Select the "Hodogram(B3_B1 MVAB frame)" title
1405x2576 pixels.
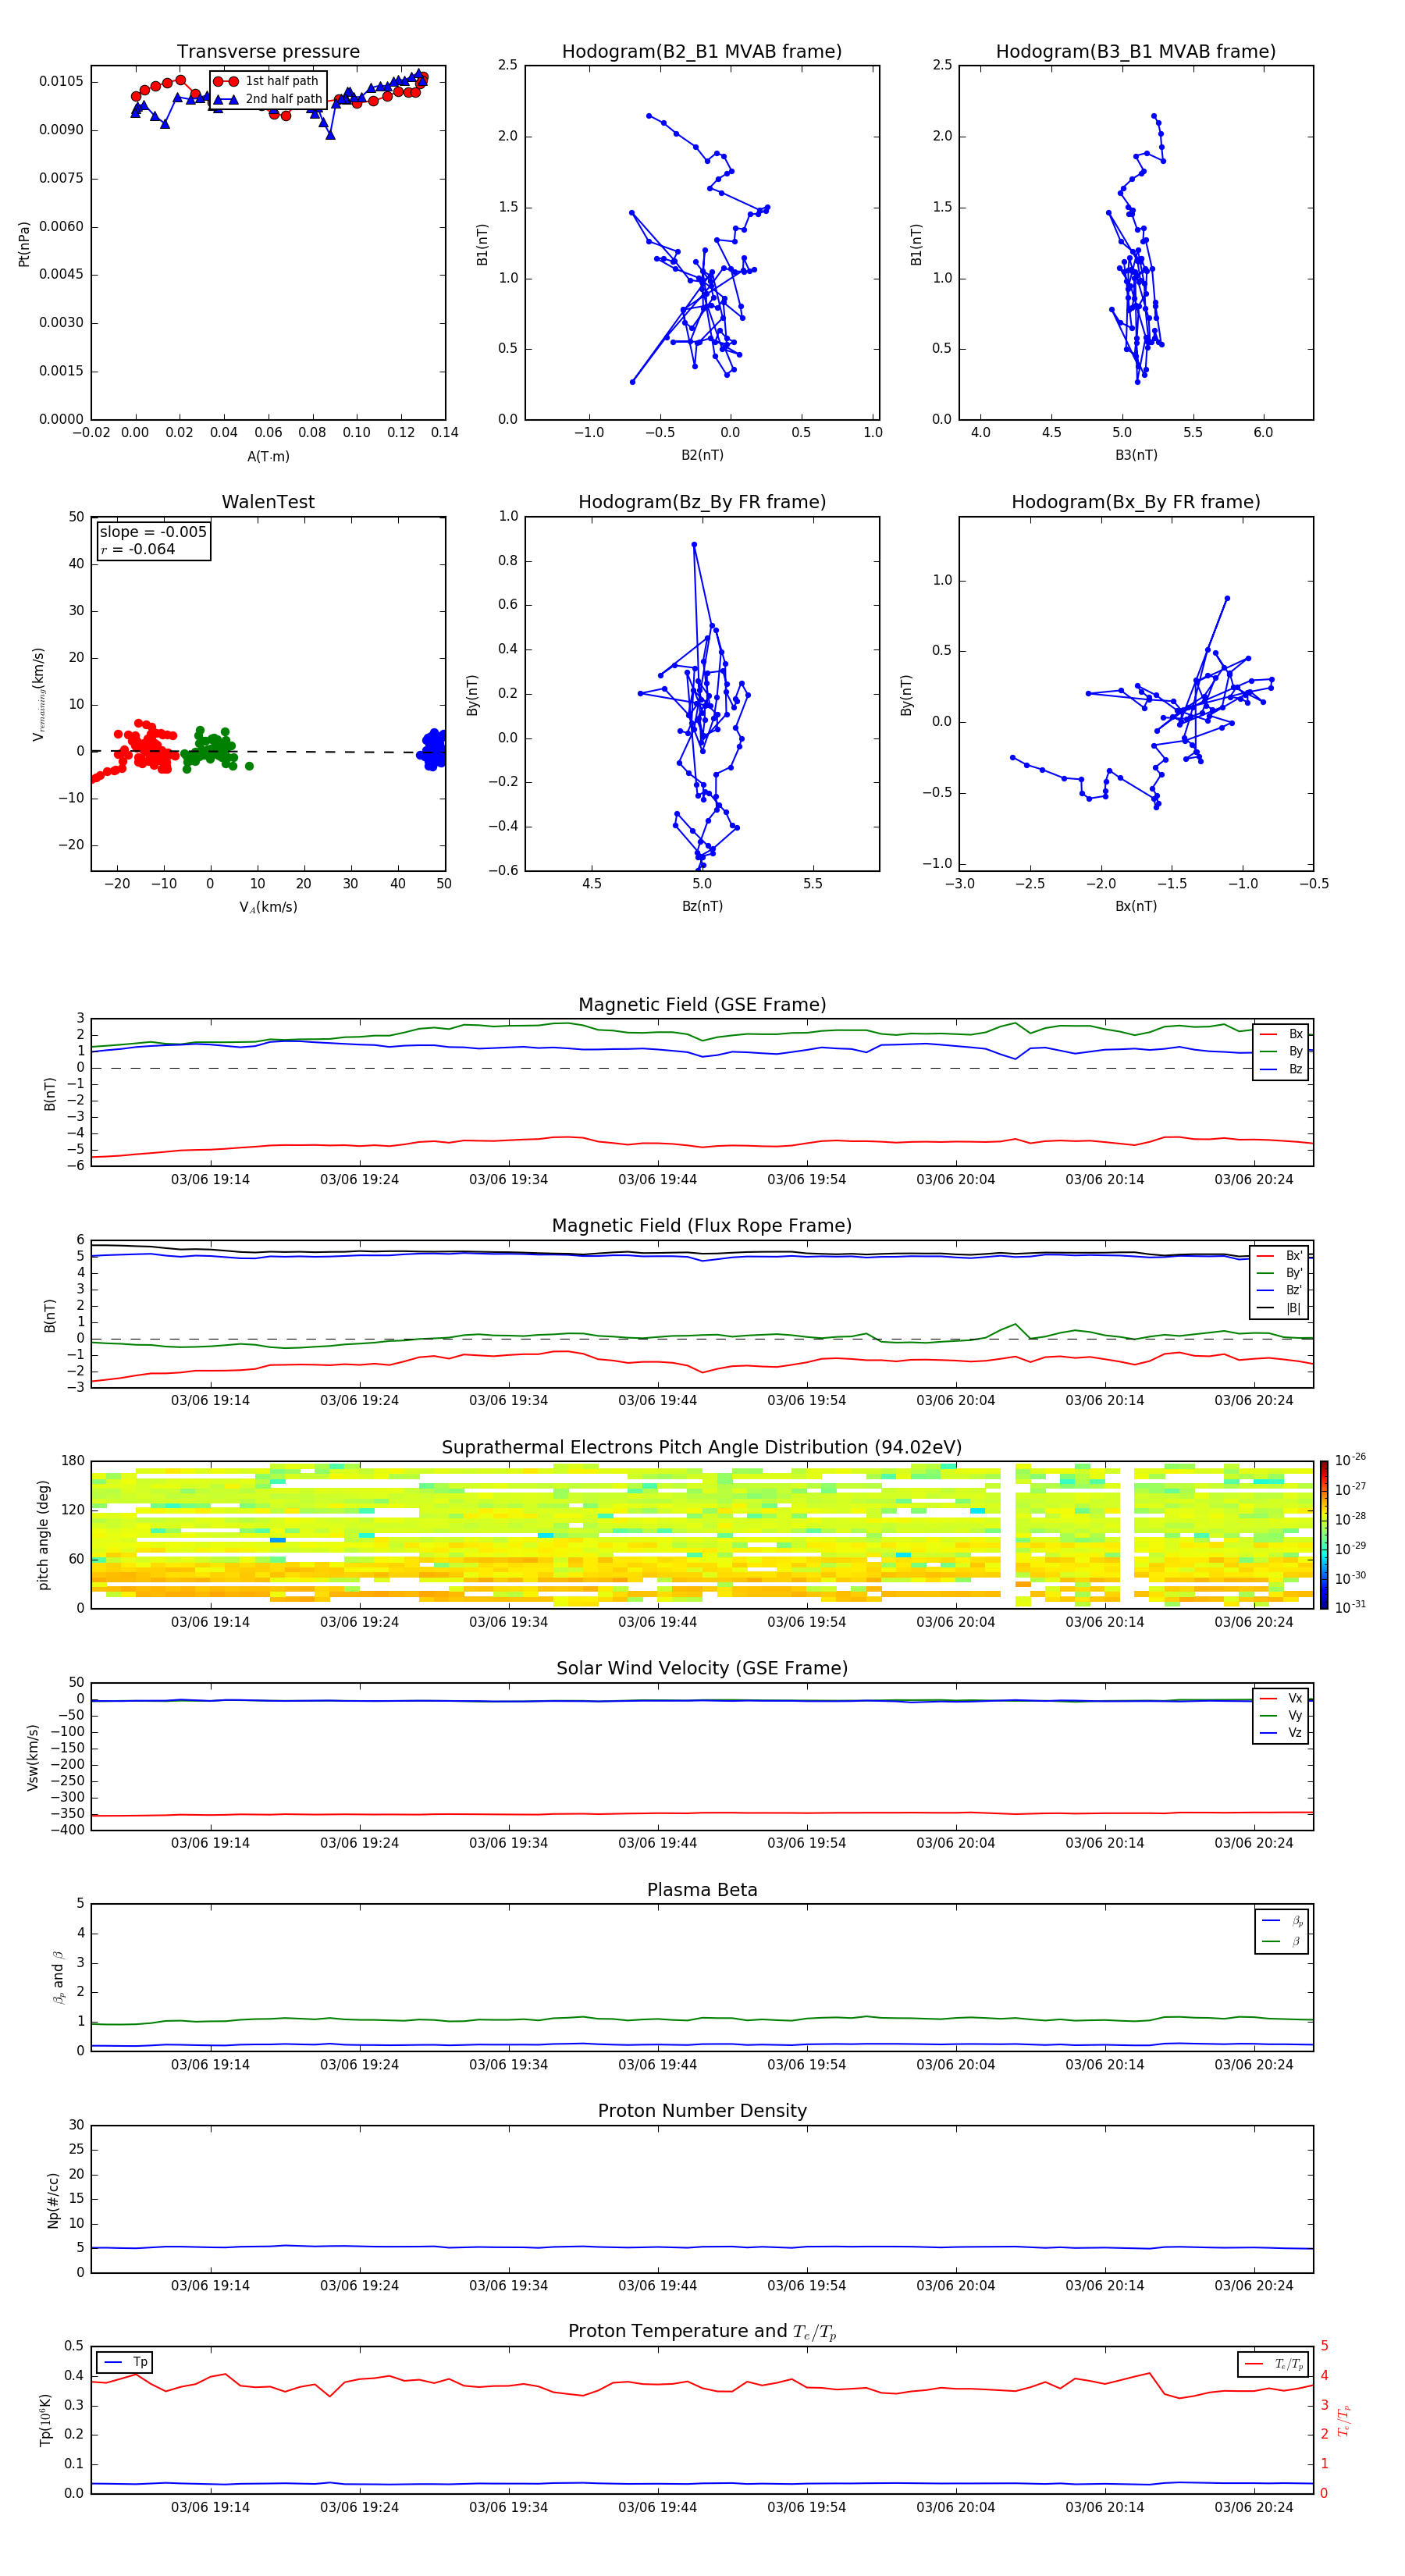click(x=1136, y=52)
